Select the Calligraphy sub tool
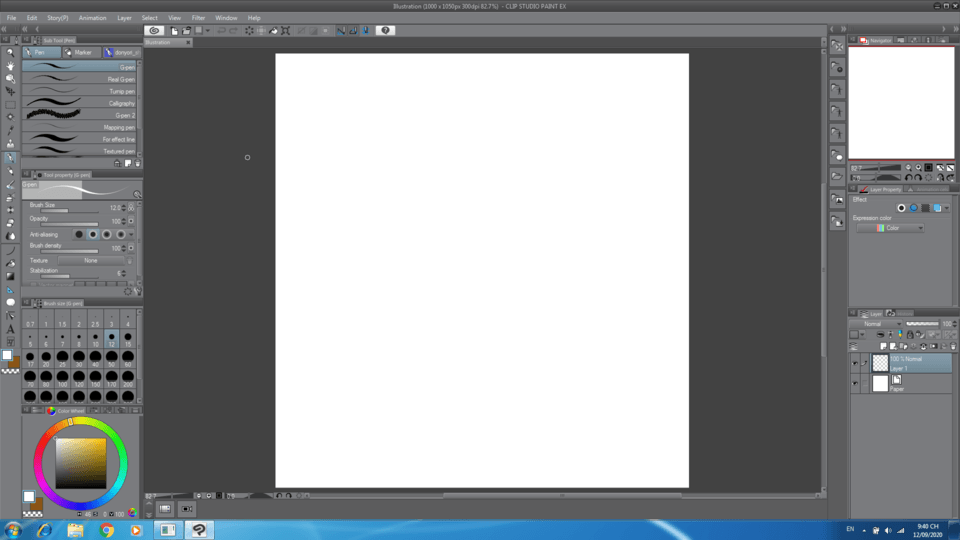Viewport: 960px width, 540px height. coord(81,103)
